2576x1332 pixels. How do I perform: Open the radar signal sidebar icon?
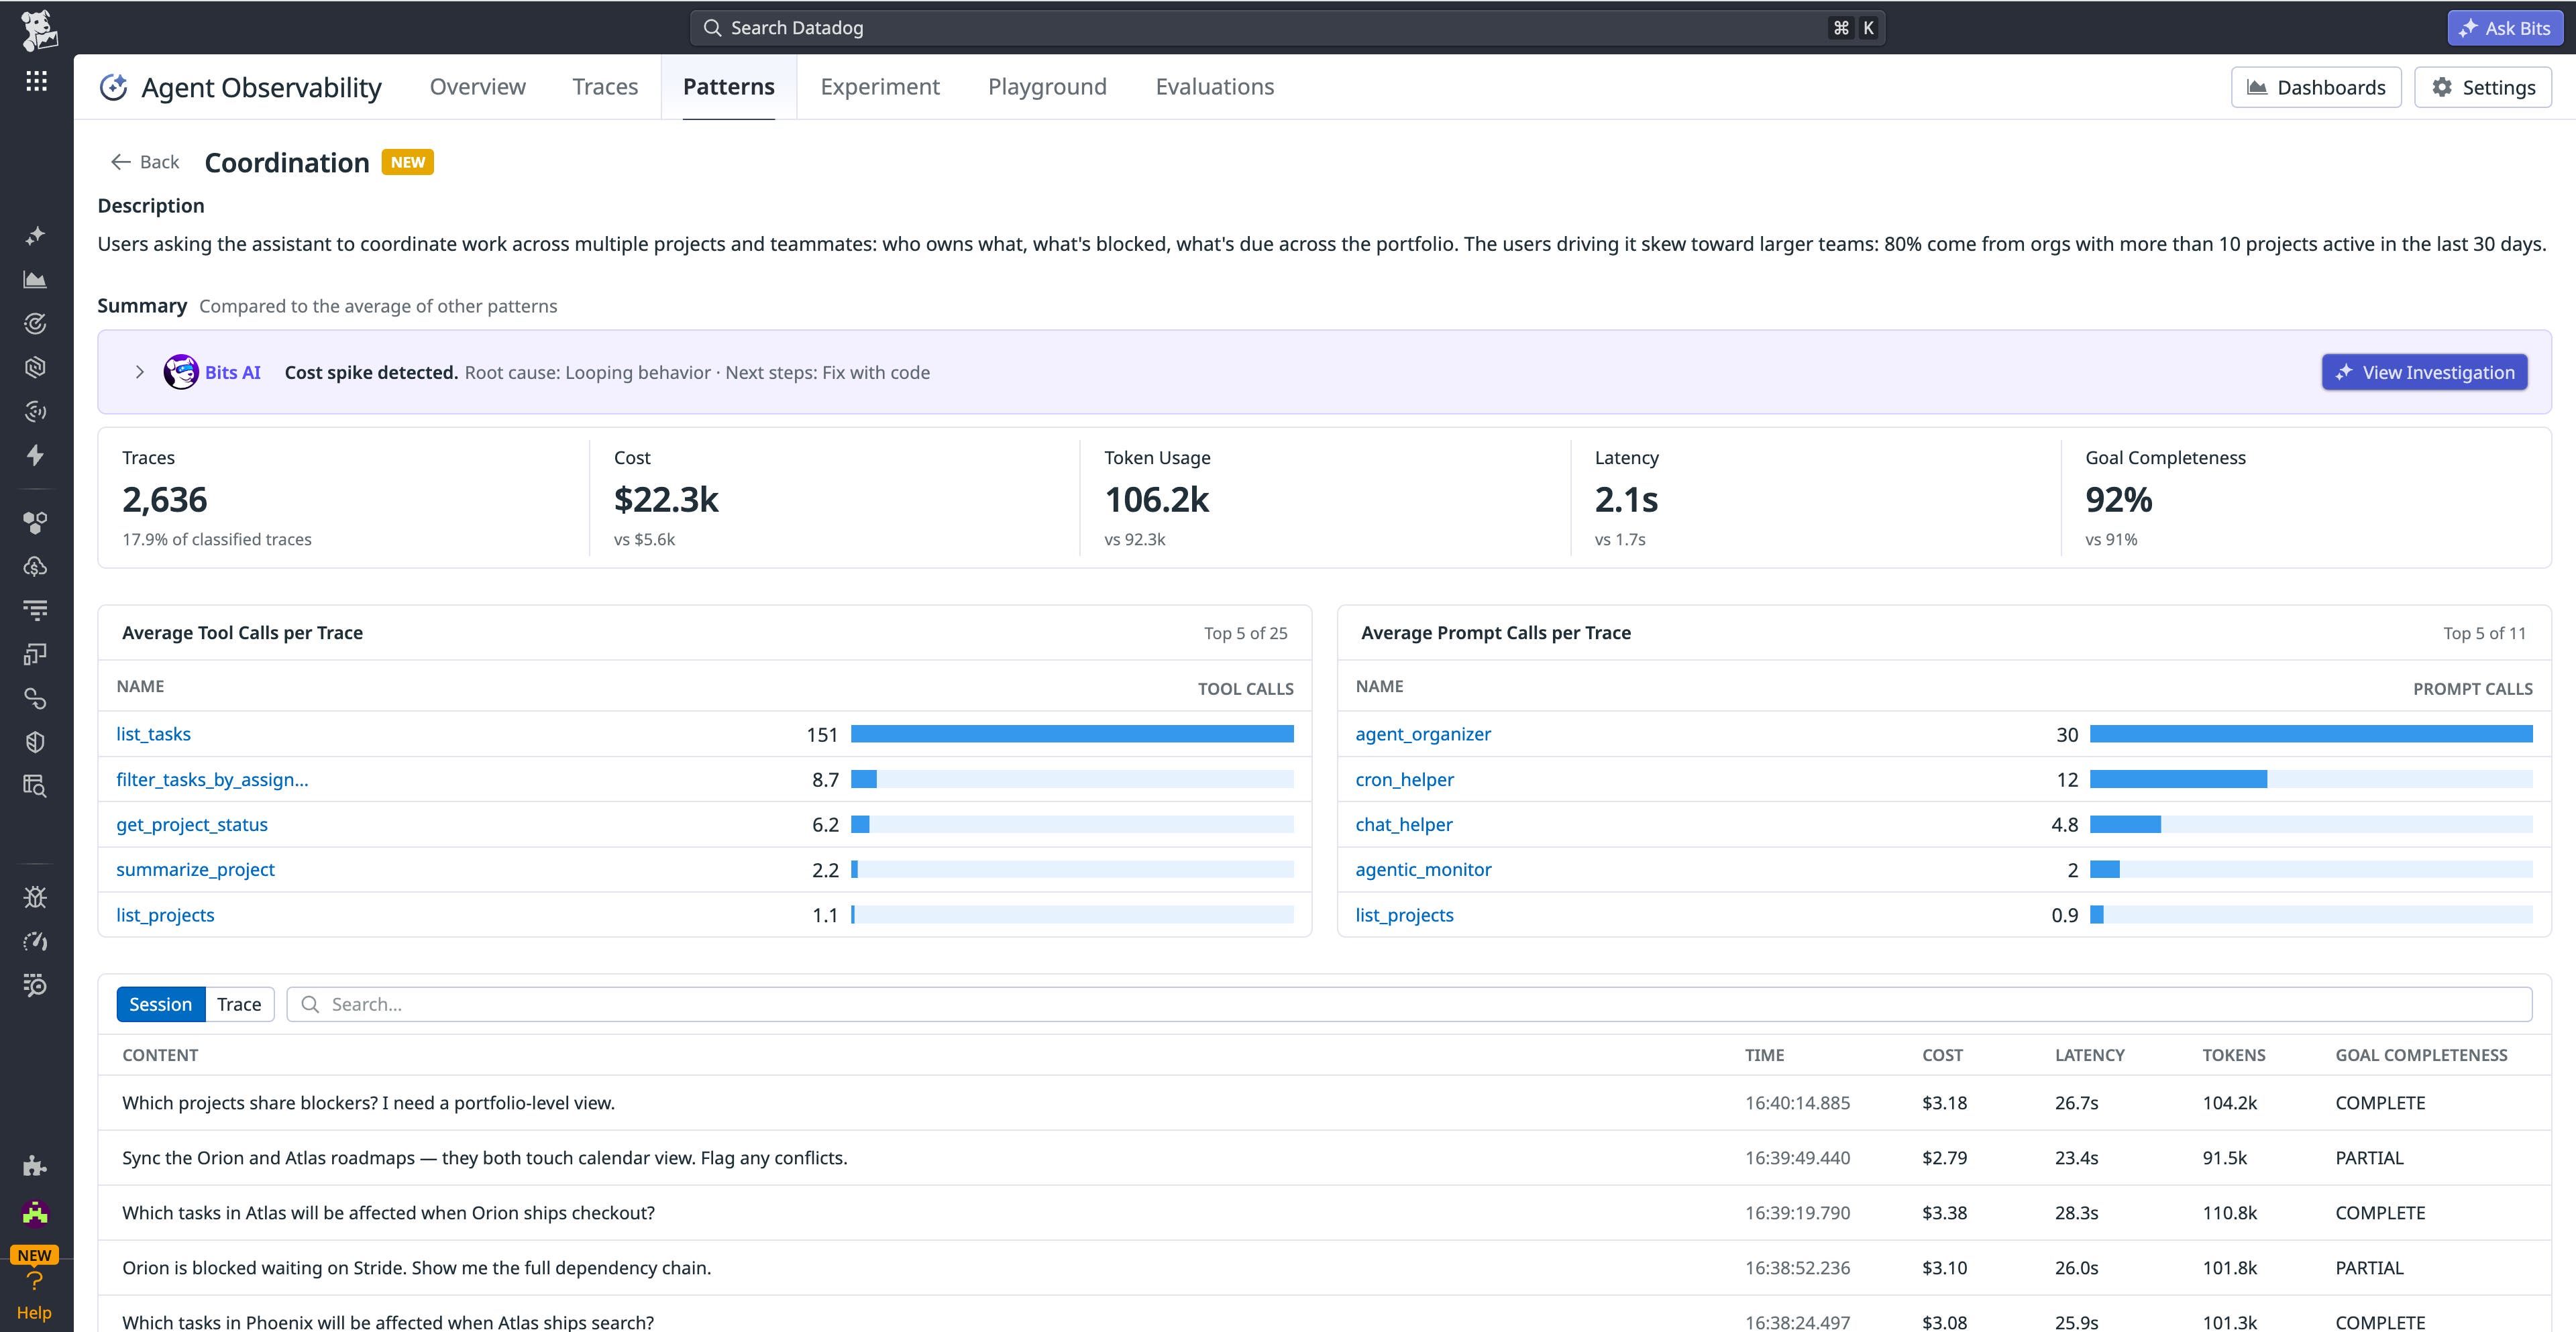[35, 412]
